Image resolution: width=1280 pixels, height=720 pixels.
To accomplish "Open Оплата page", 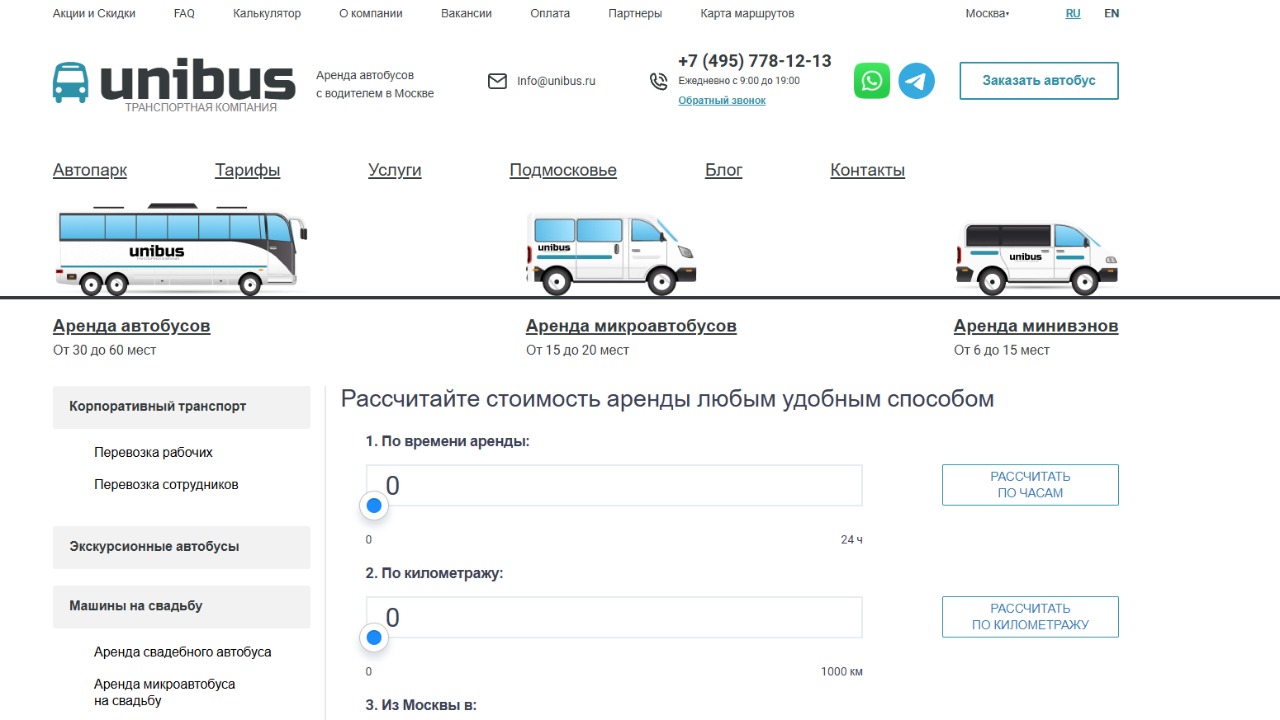I will pyautogui.click(x=550, y=14).
